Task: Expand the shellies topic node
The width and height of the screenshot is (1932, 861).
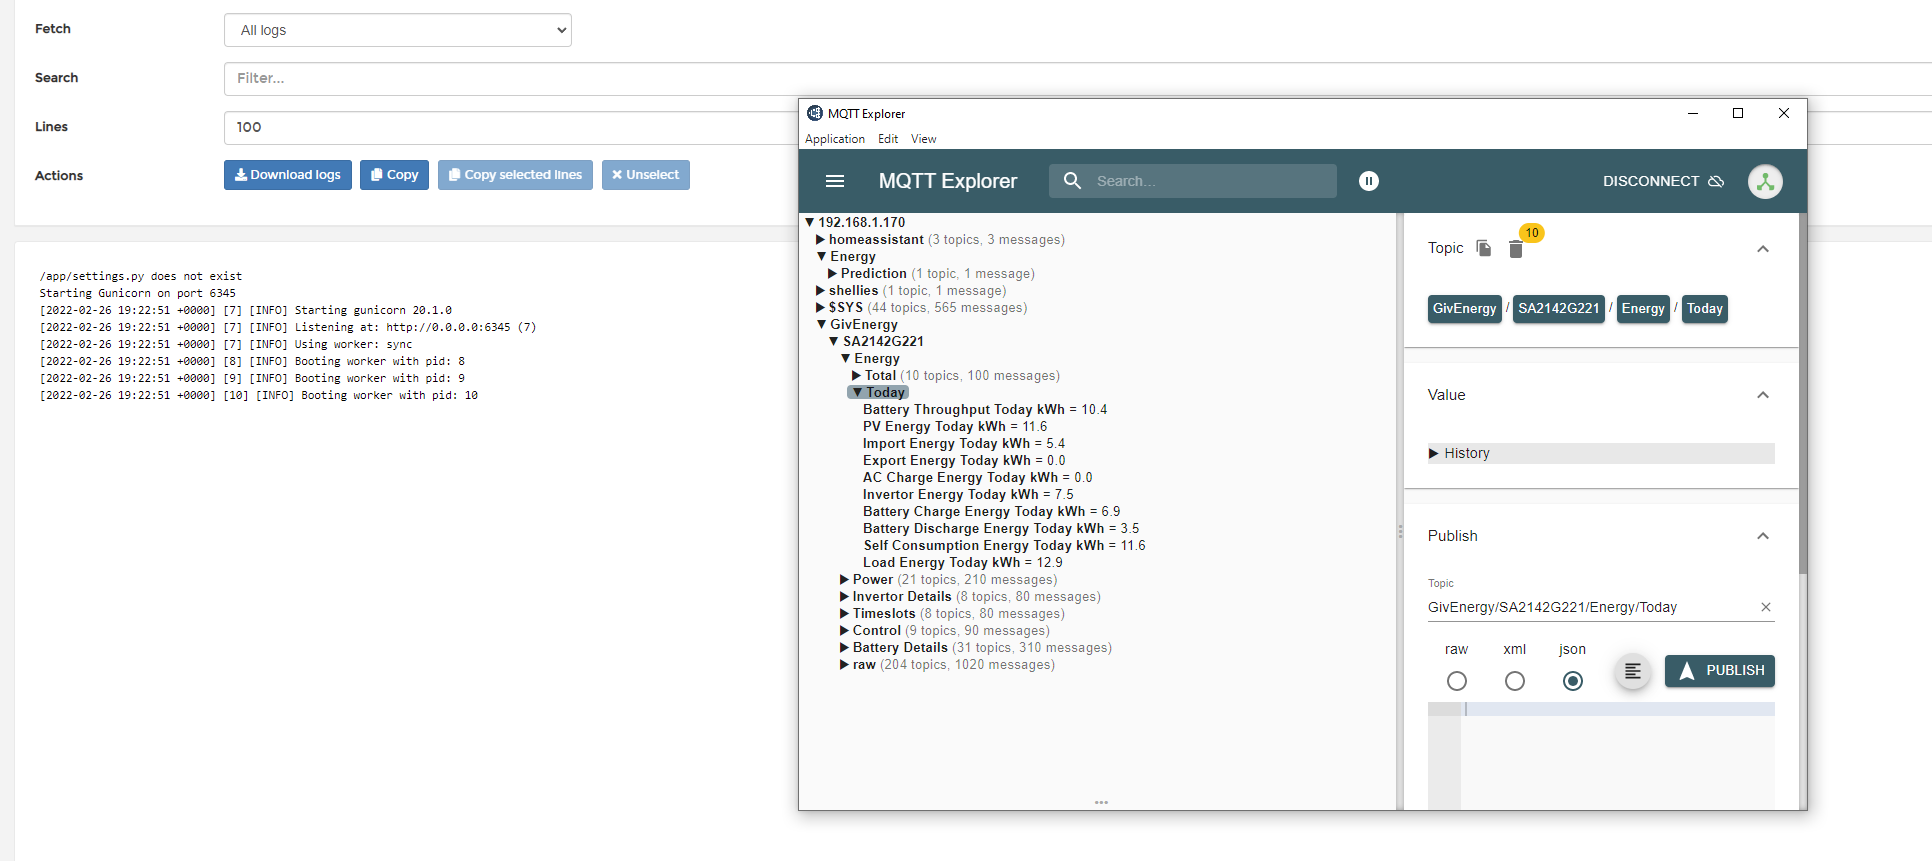Action: [821, 291]
